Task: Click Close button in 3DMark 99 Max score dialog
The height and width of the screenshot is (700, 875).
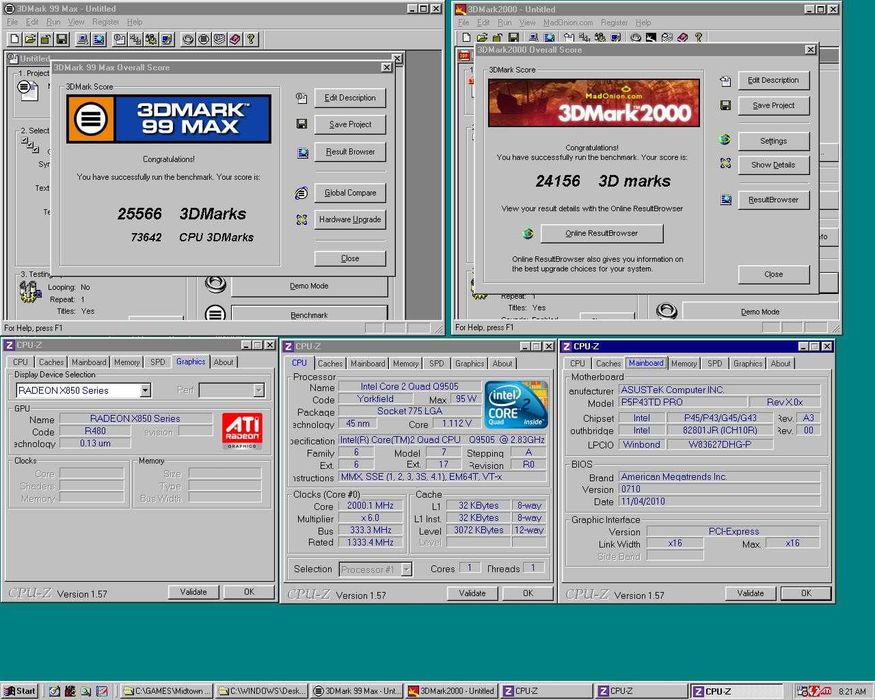Action: (x=350, y=258)
